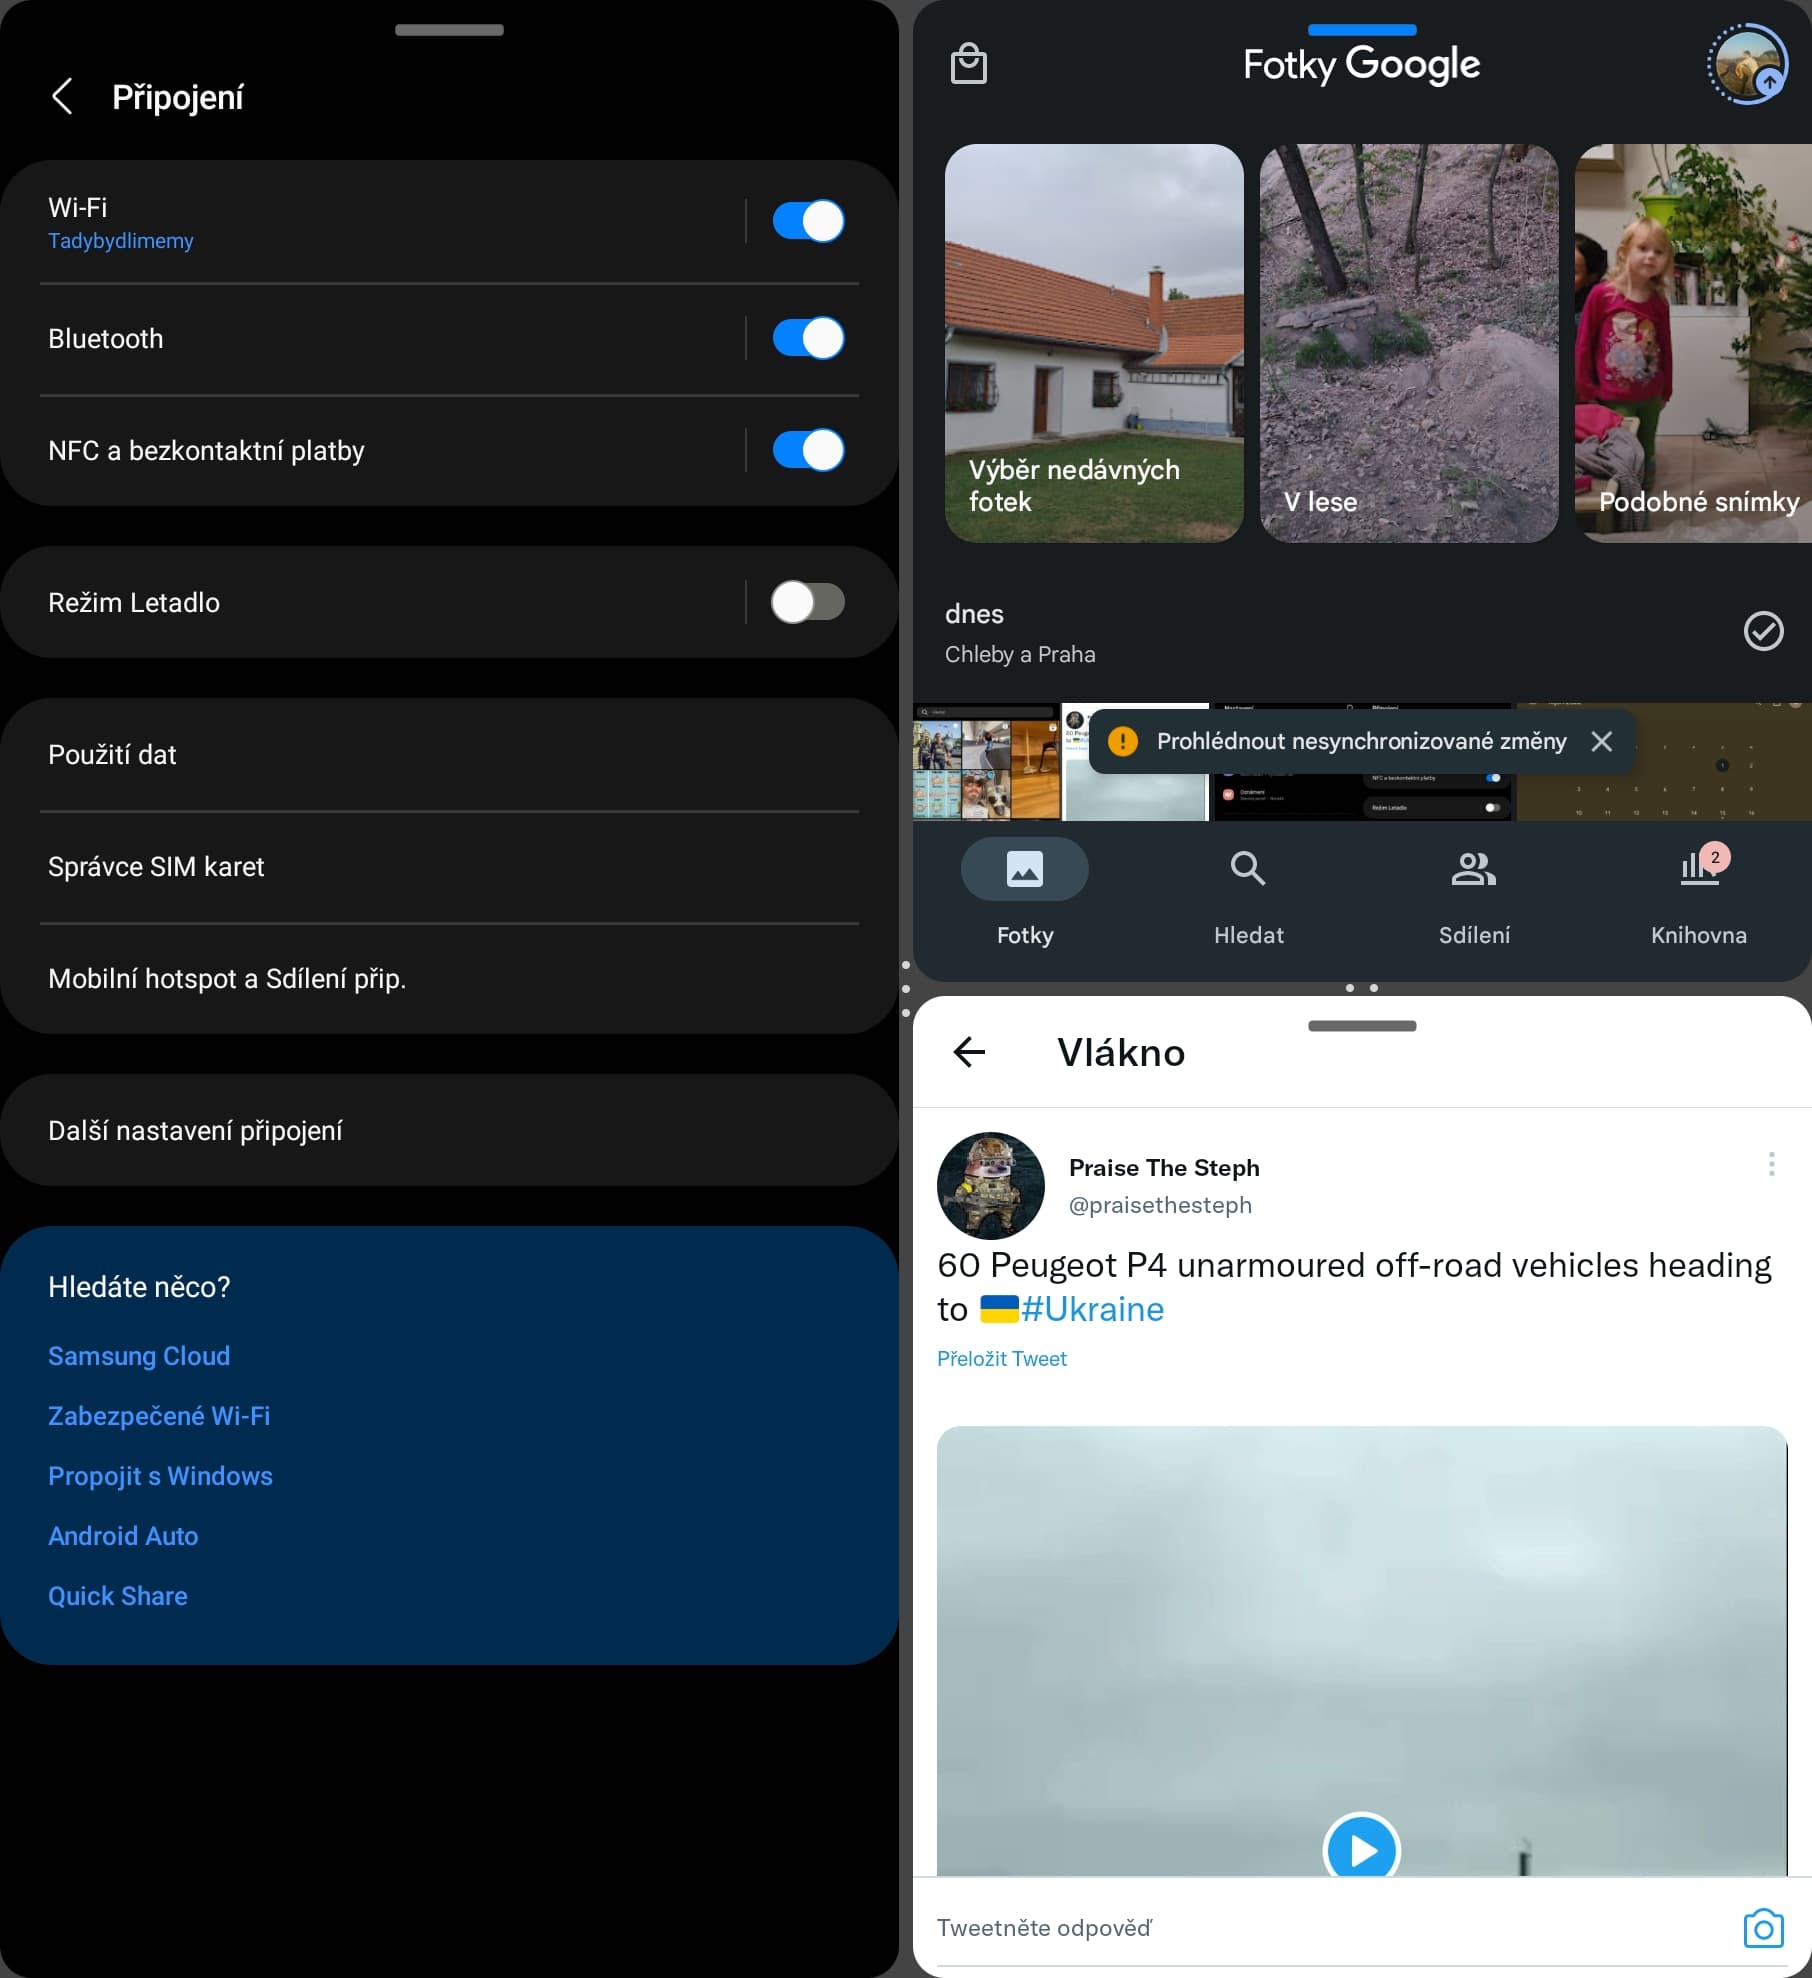
Task: Go back from the Připojení settings screen
Action: pyautogui.click(x=62, y=97)
